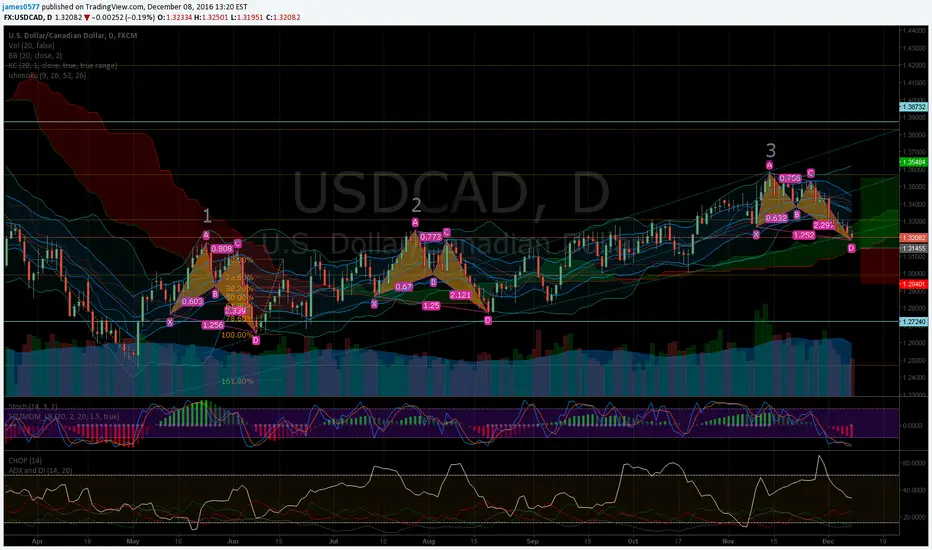
Task: Click the FX:USDCAD, D symbol header
Action: (x=28, y=17)
